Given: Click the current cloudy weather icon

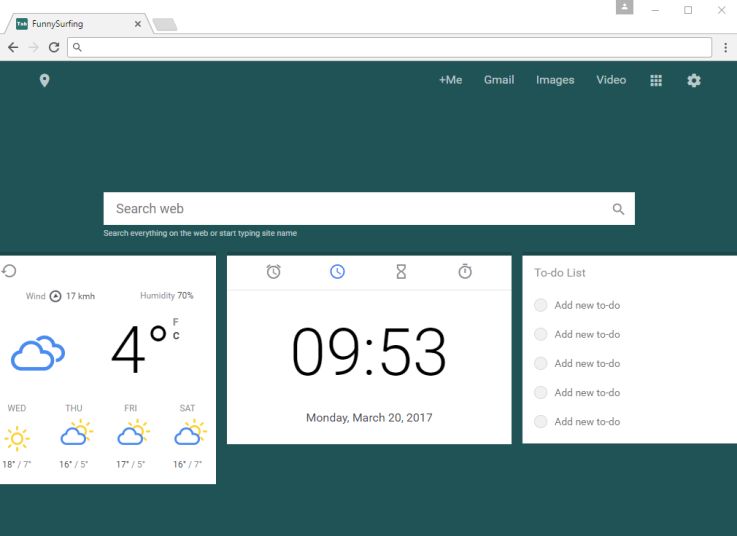Looking at the screenshot, I should 38,353.
